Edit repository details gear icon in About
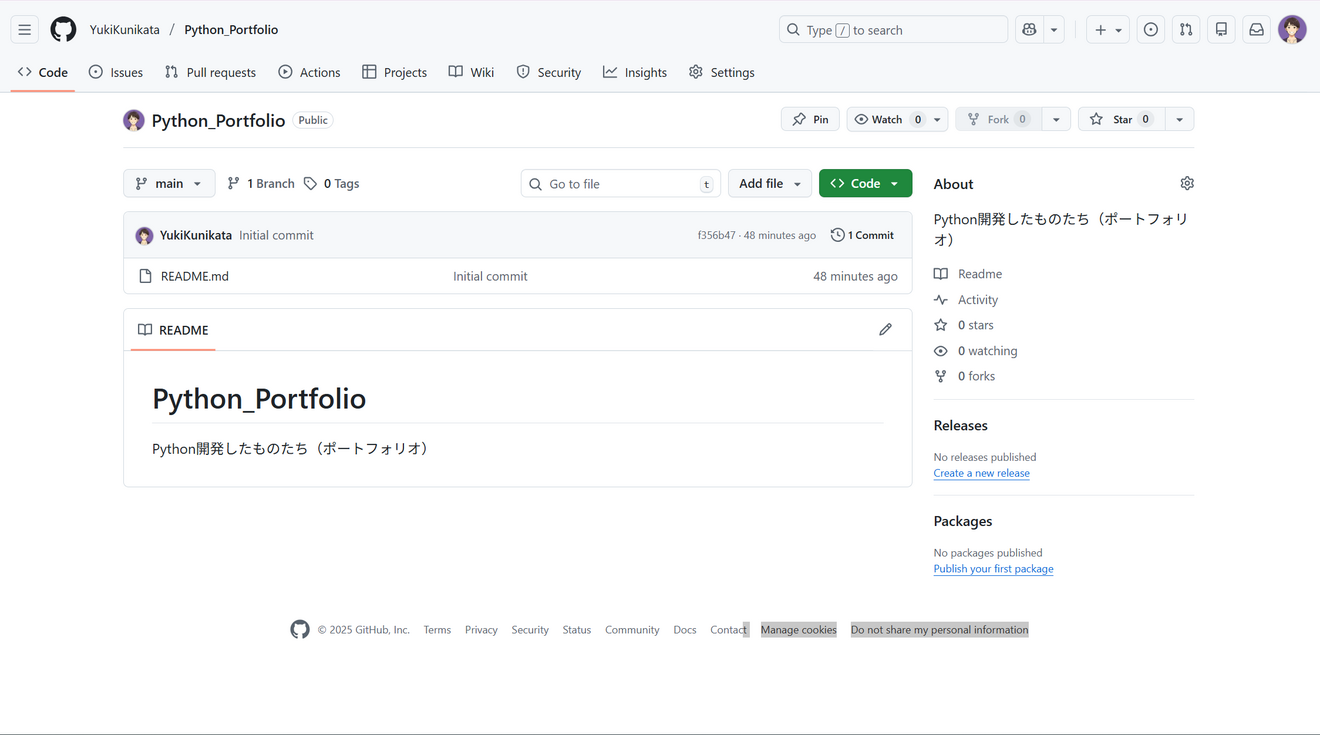The width and height of the screenshot is (1320, 735). 1187,183
